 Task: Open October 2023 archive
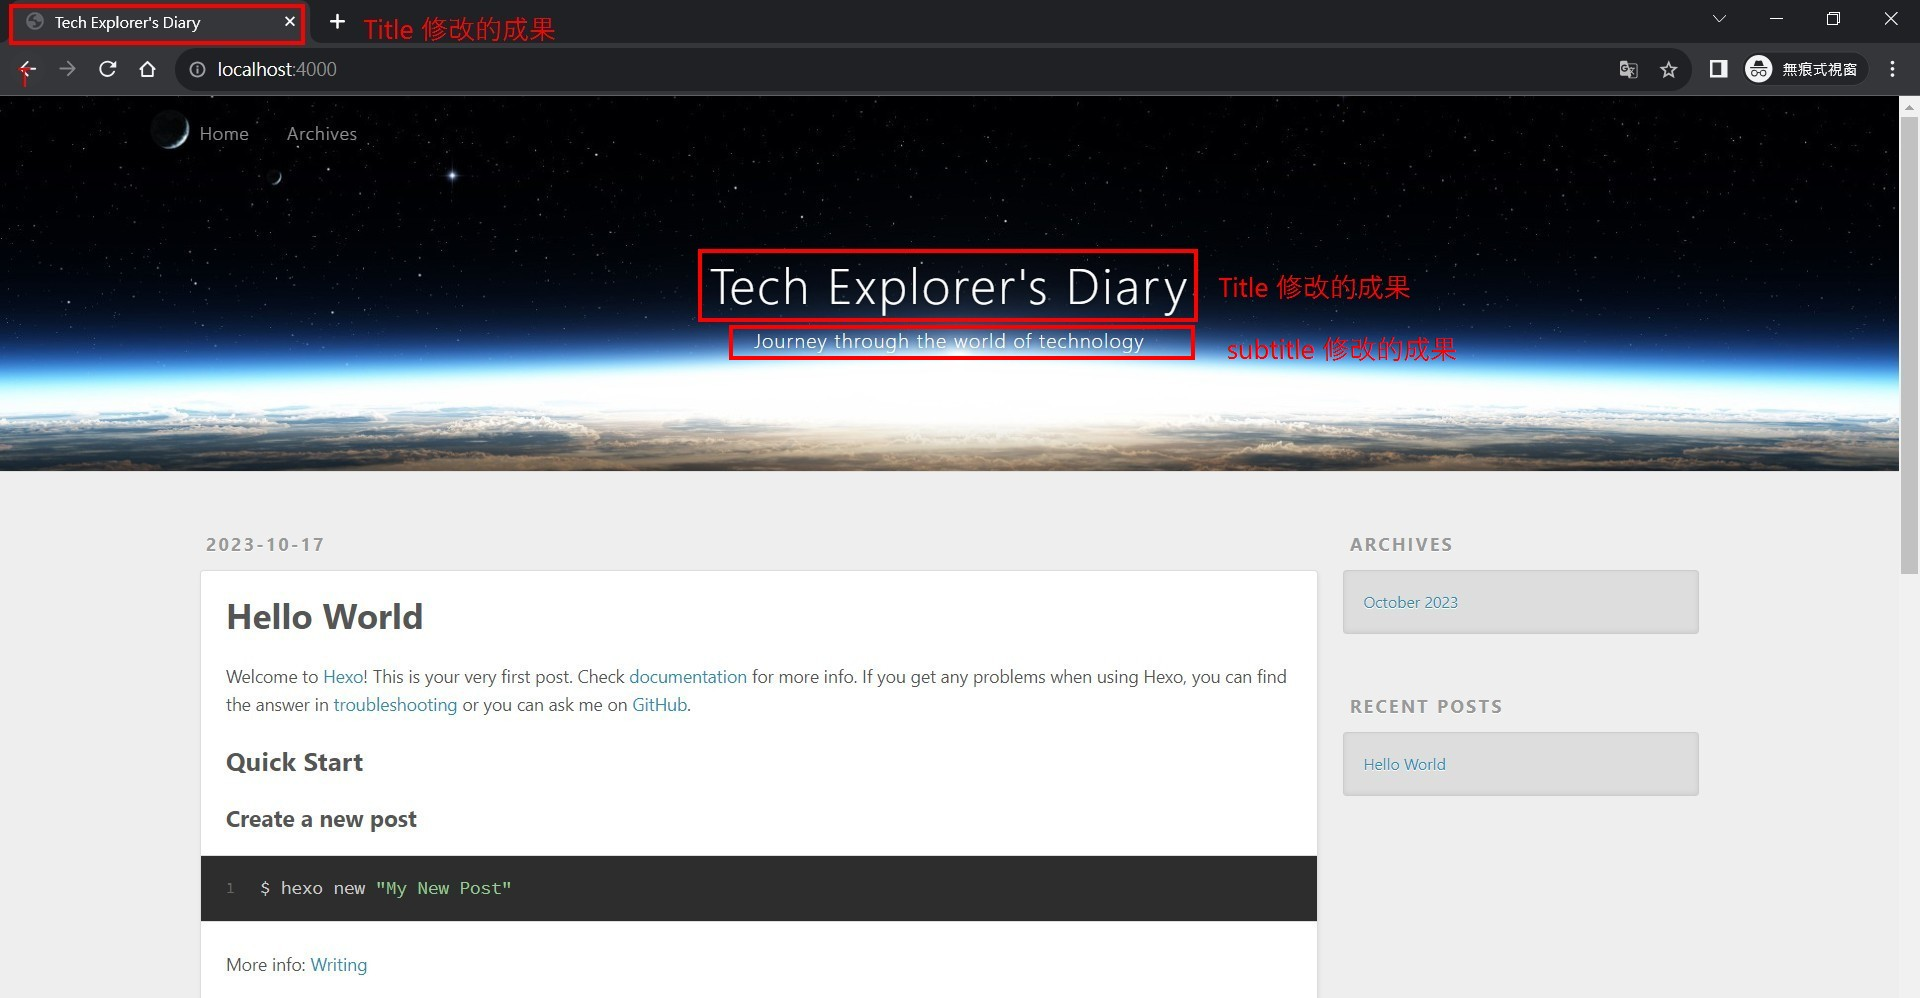click(1410, 602)
